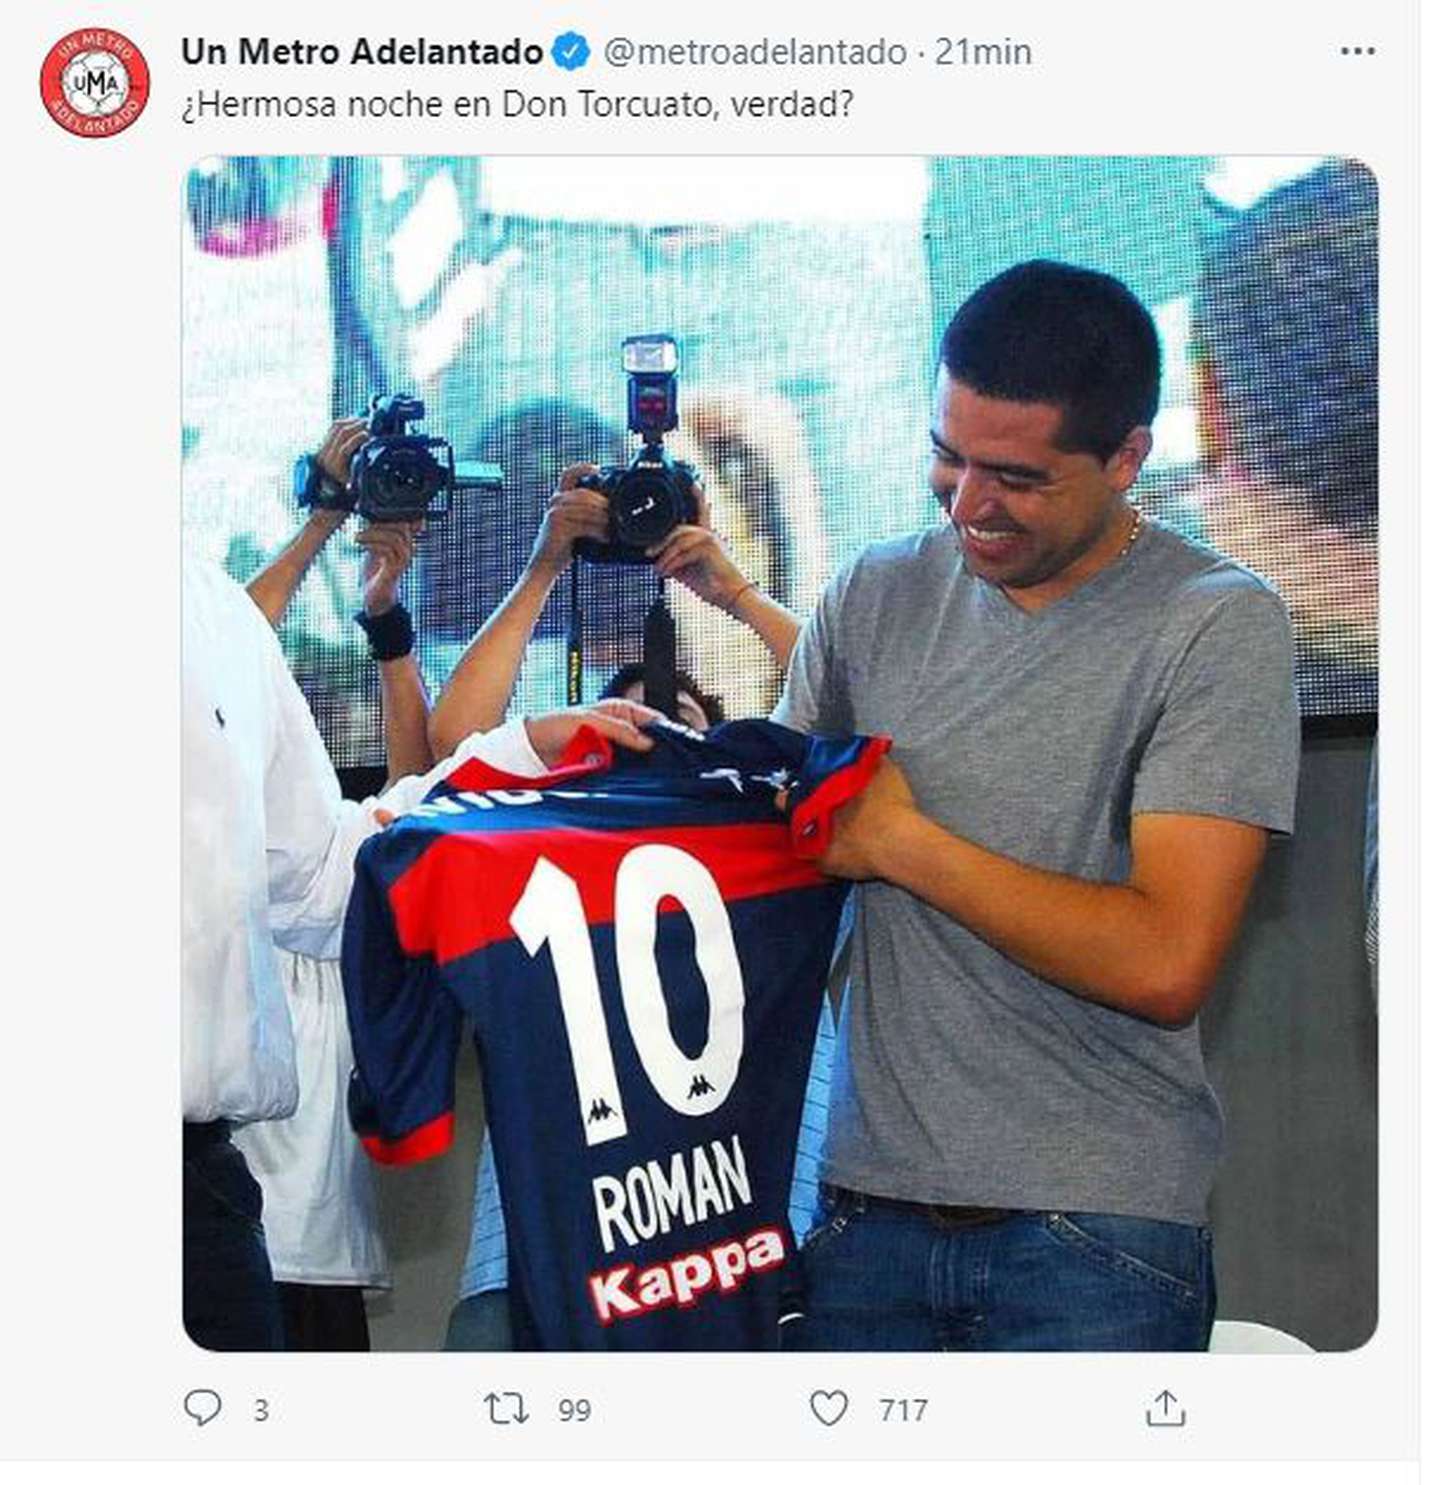1440x1485 pixels.
Task: Click the like count 717
Action: pyautogui.click(x=904, y=1410)
